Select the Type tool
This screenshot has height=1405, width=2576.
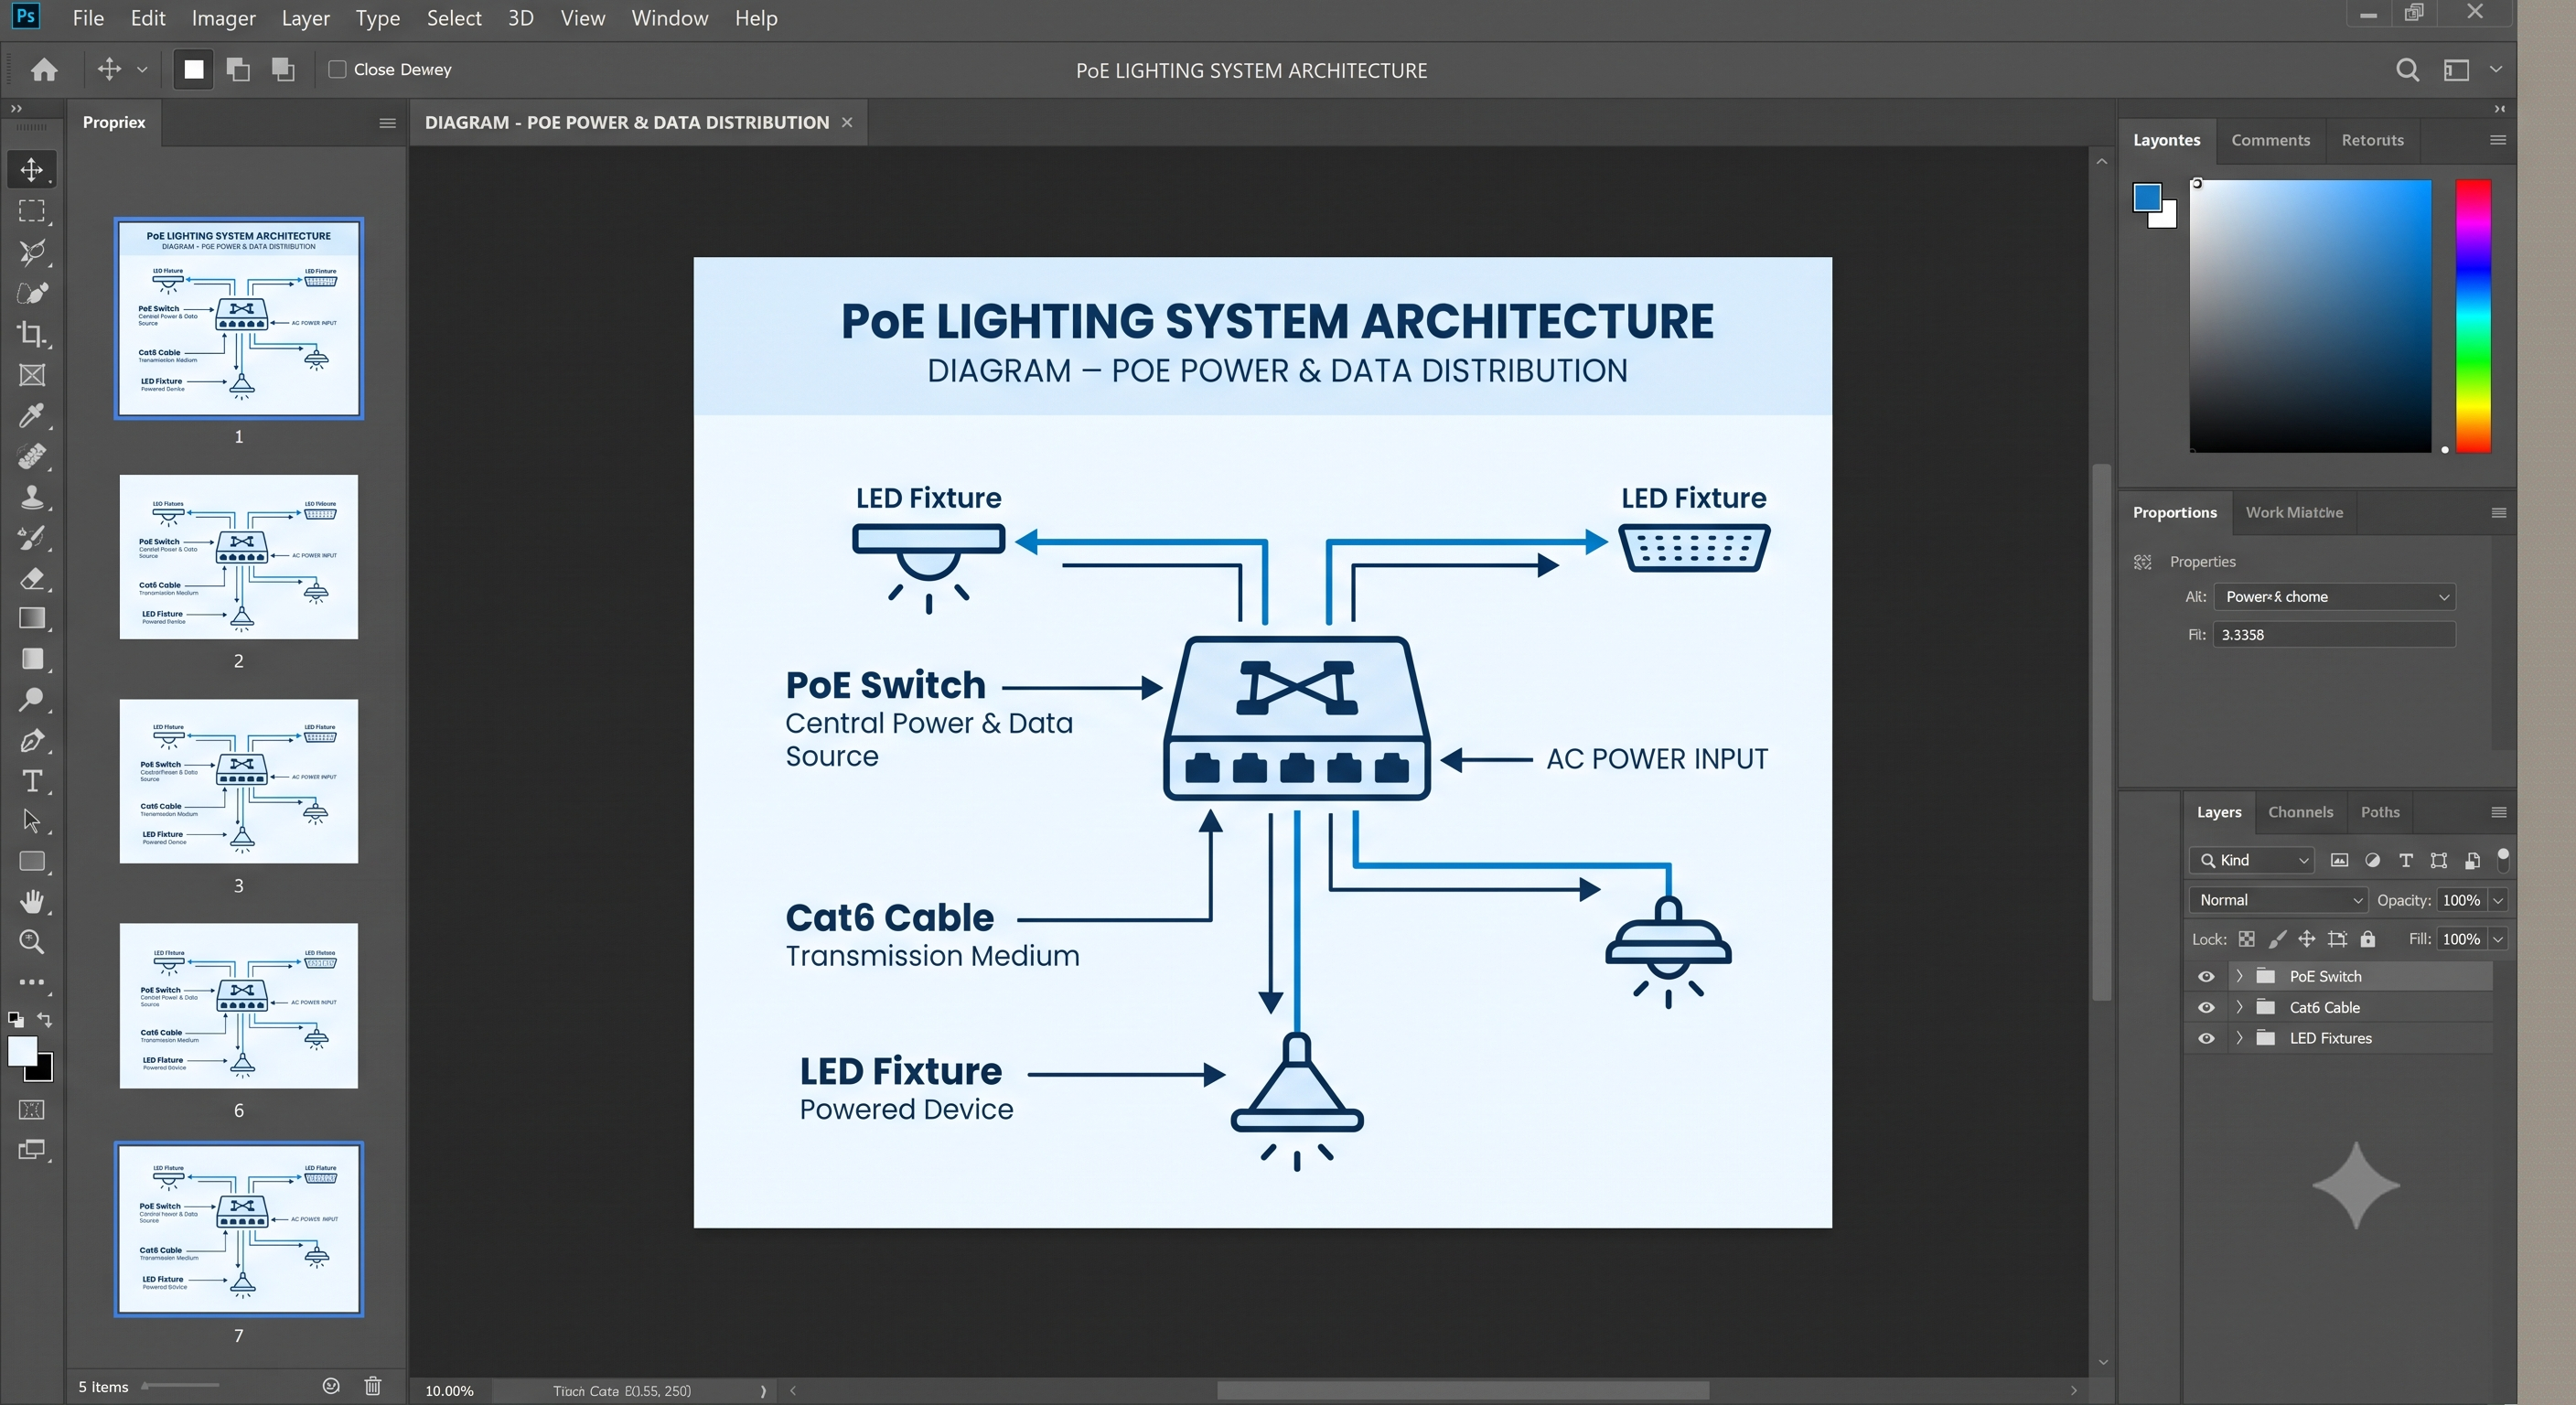click(x=32, y=781)
